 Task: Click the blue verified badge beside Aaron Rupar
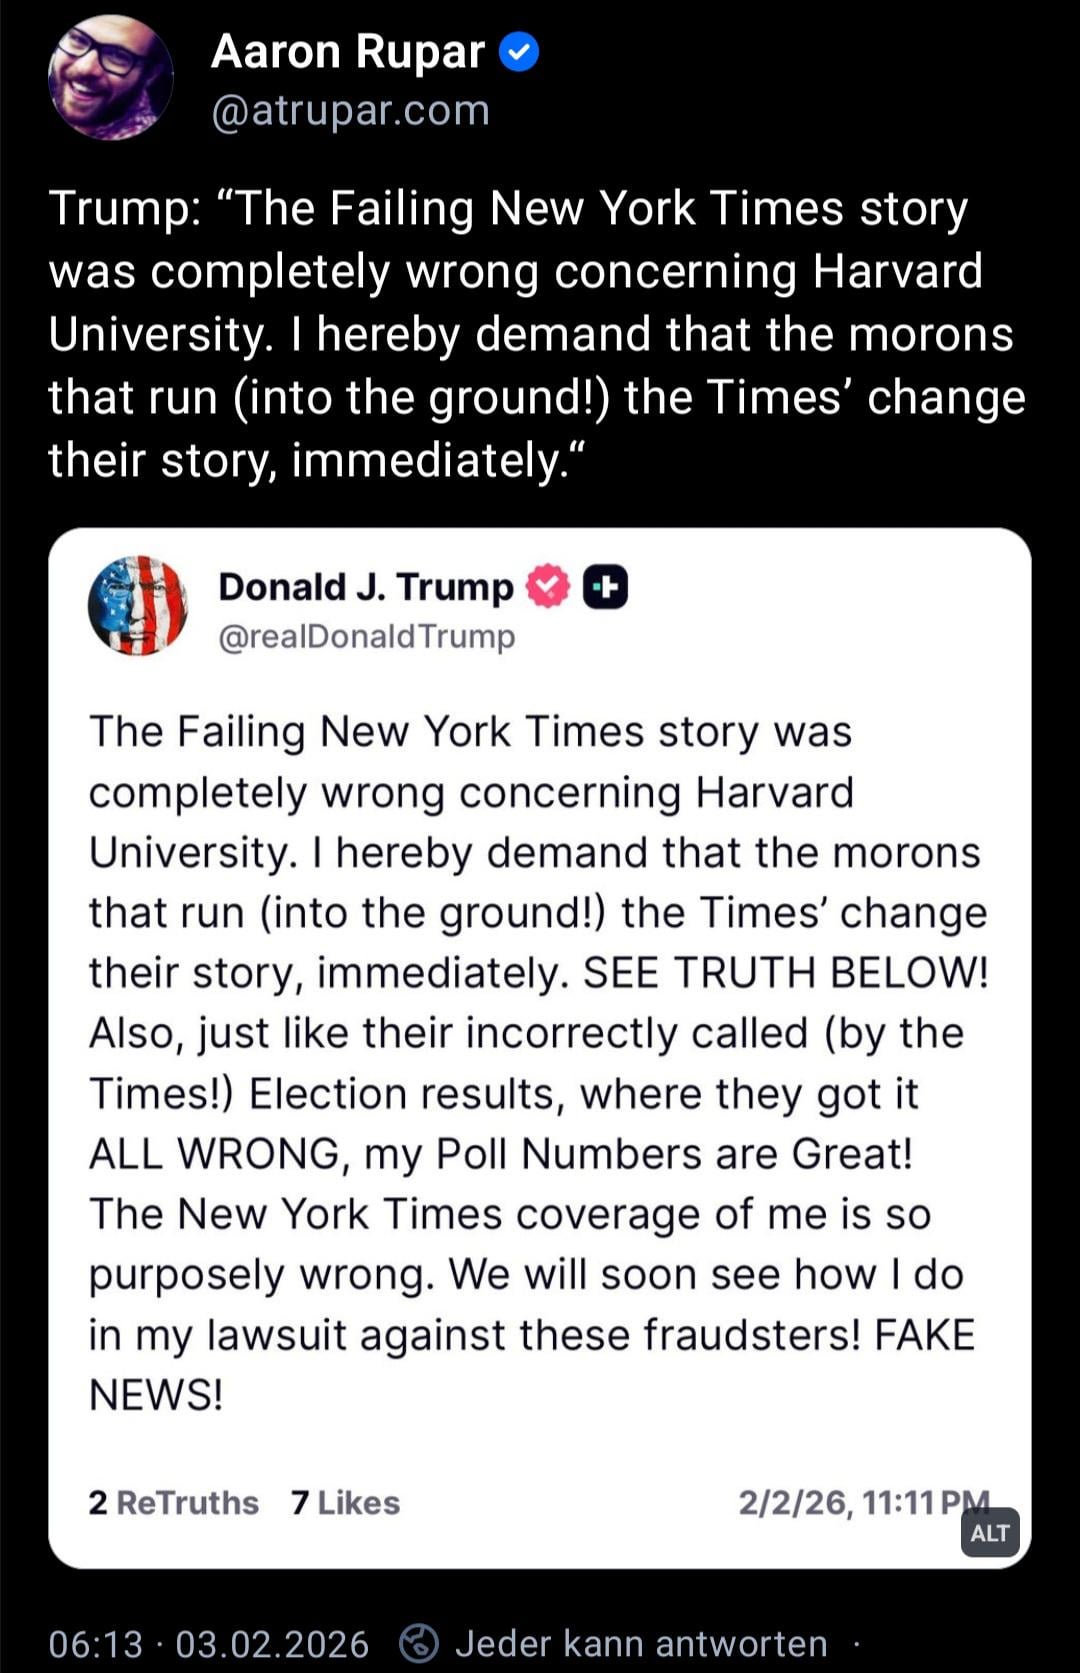click(518, 52)
